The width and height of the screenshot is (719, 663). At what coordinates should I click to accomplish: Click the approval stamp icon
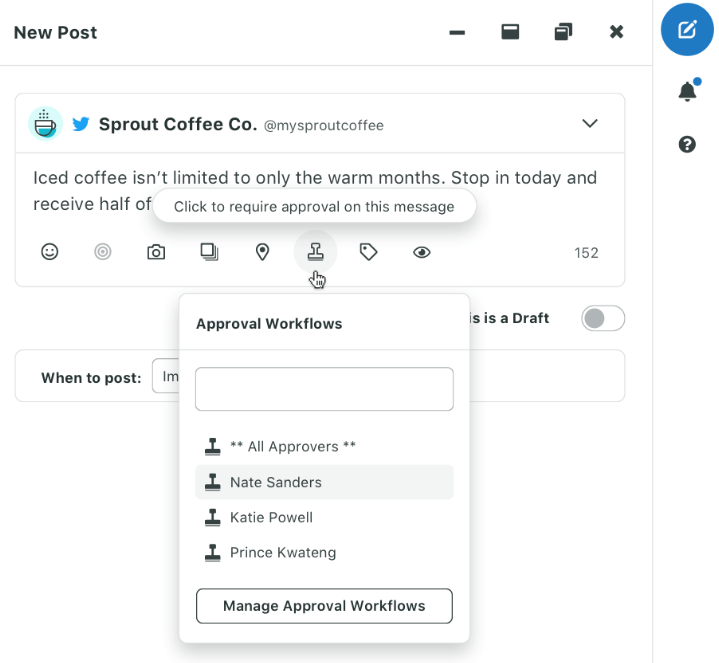[x=315, y=252]
